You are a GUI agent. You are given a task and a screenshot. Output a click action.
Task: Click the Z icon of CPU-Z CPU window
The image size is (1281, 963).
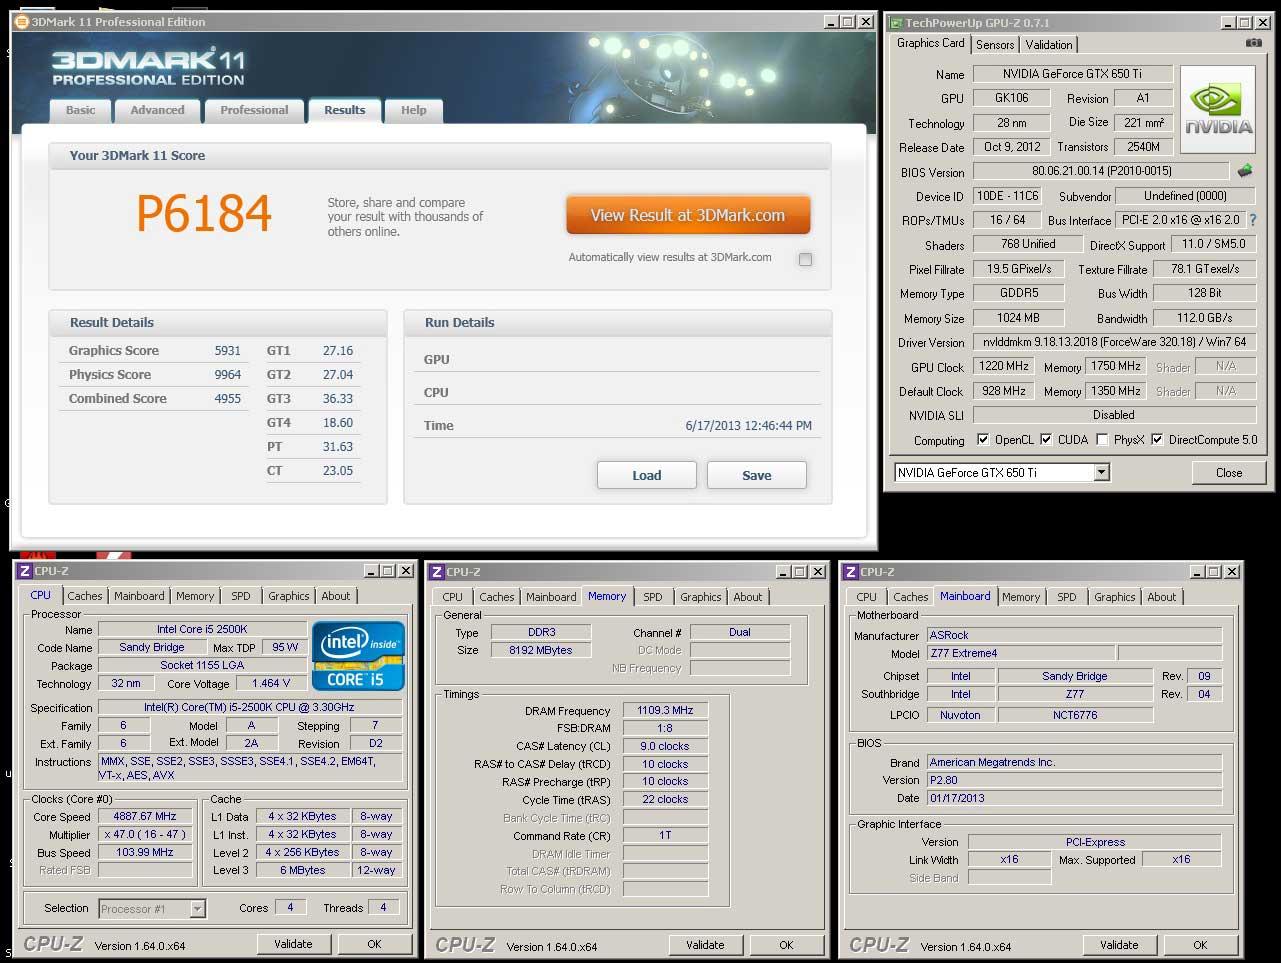point(24,571)
